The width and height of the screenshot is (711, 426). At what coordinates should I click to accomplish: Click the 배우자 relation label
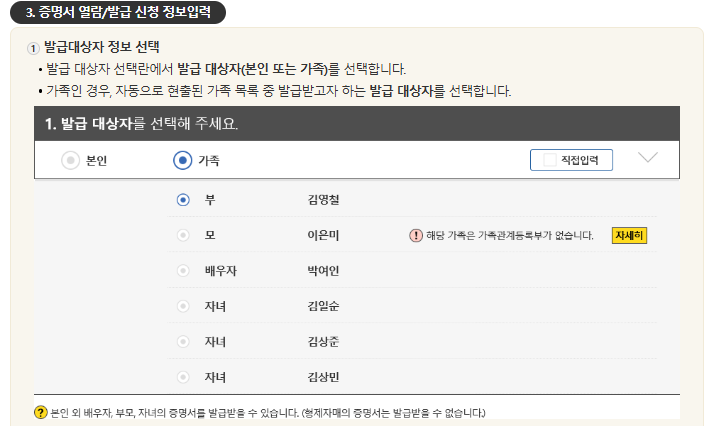click(x=221, y=271)
